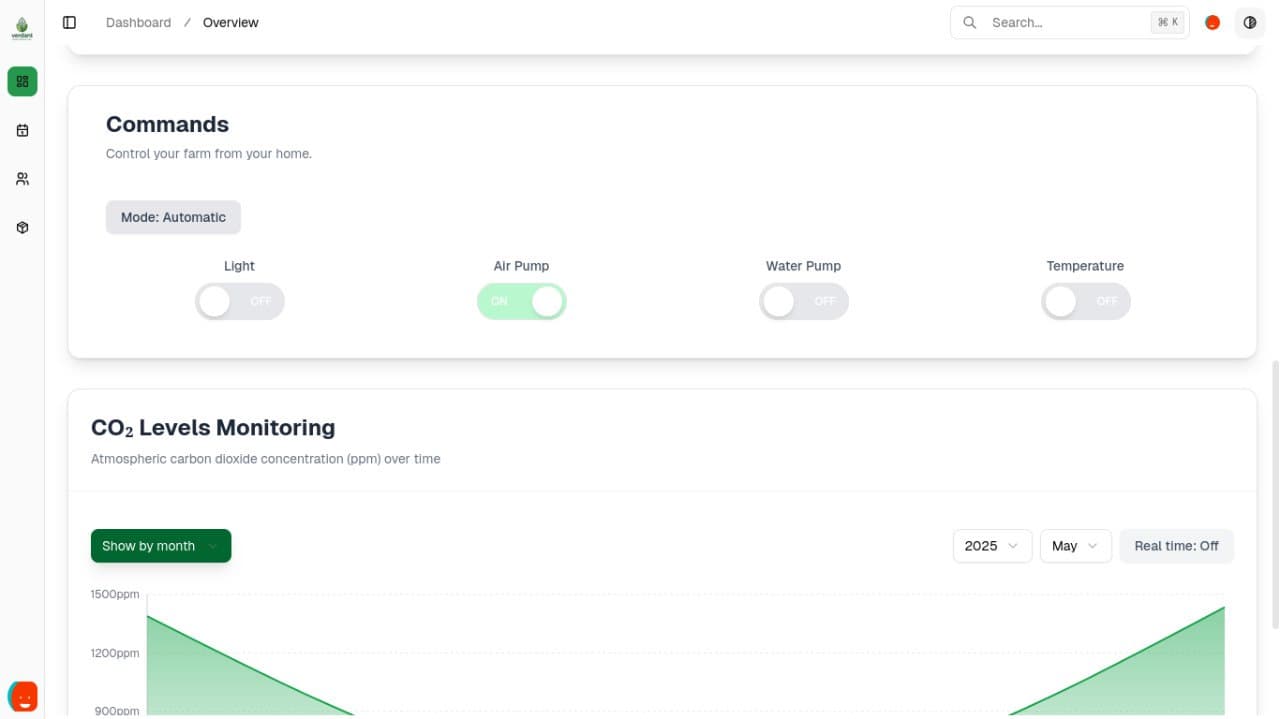Screen dimensions: 1280x719
Task: Click the Verdant leaf logo
Action: [x=22, y=27]
